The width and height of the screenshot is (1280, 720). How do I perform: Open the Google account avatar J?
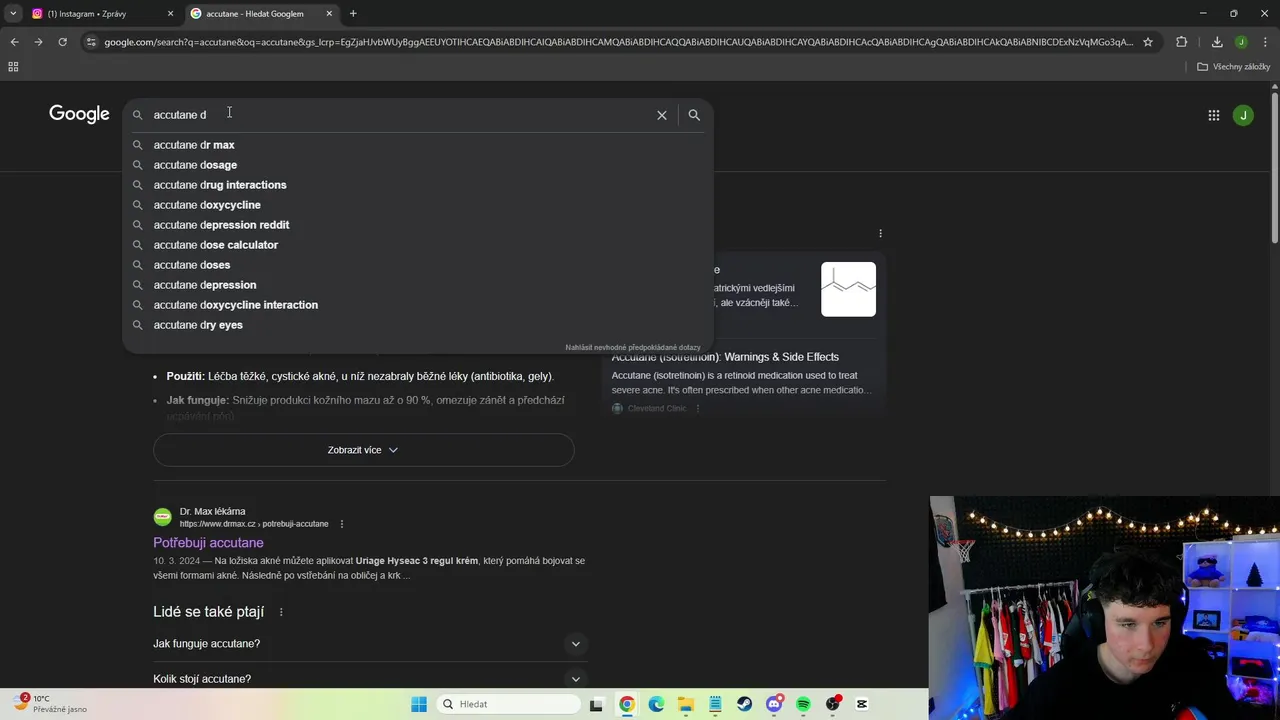point(1243,115)
